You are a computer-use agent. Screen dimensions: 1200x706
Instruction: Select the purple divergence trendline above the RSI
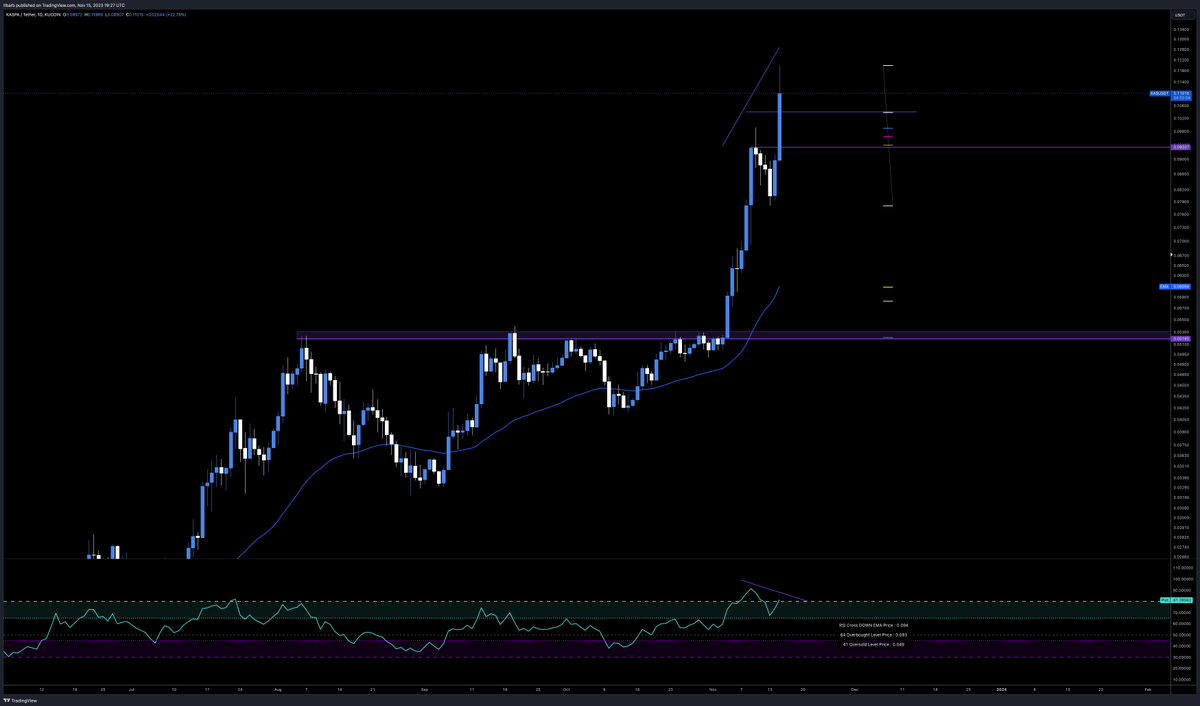[x=773, y=590]
